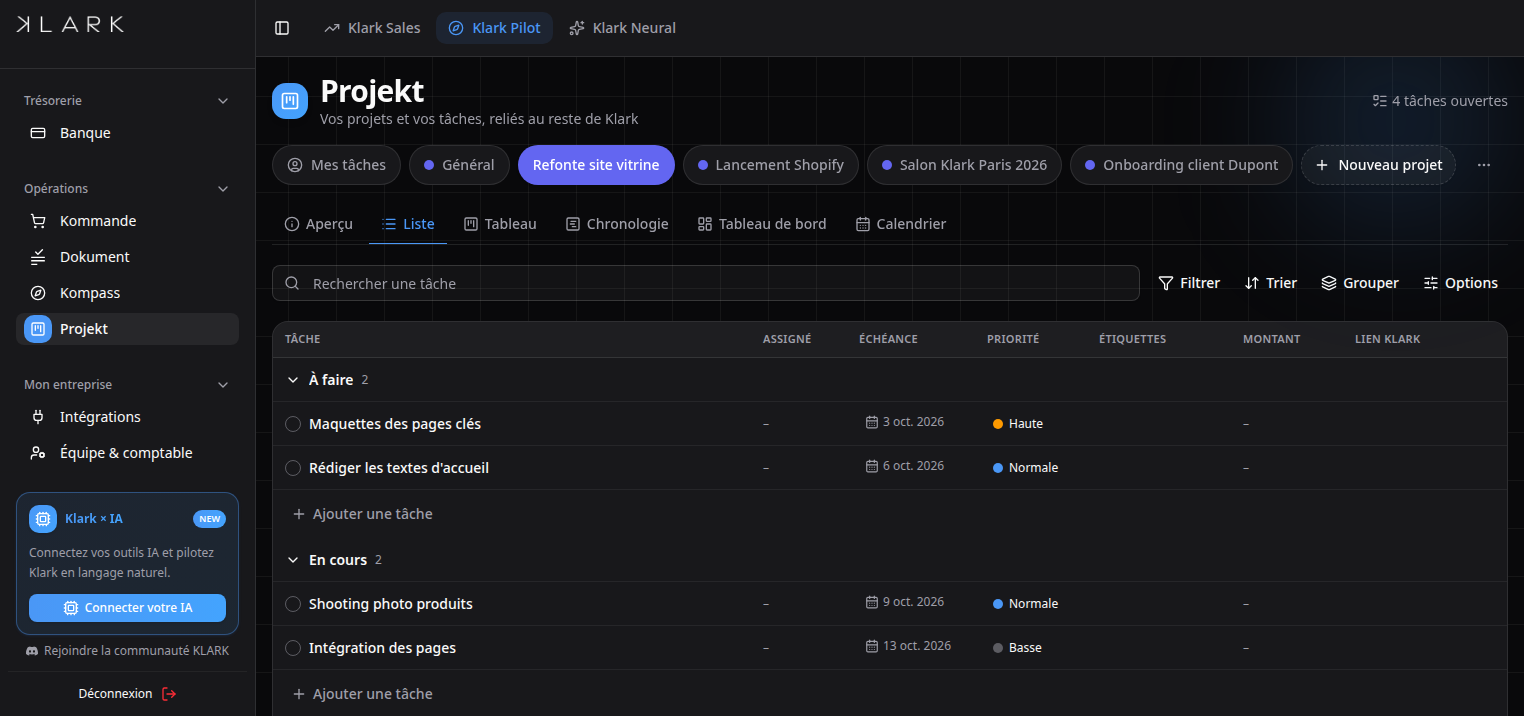
Task: Open Dokument in the sidebar
Action: [127, 257]
